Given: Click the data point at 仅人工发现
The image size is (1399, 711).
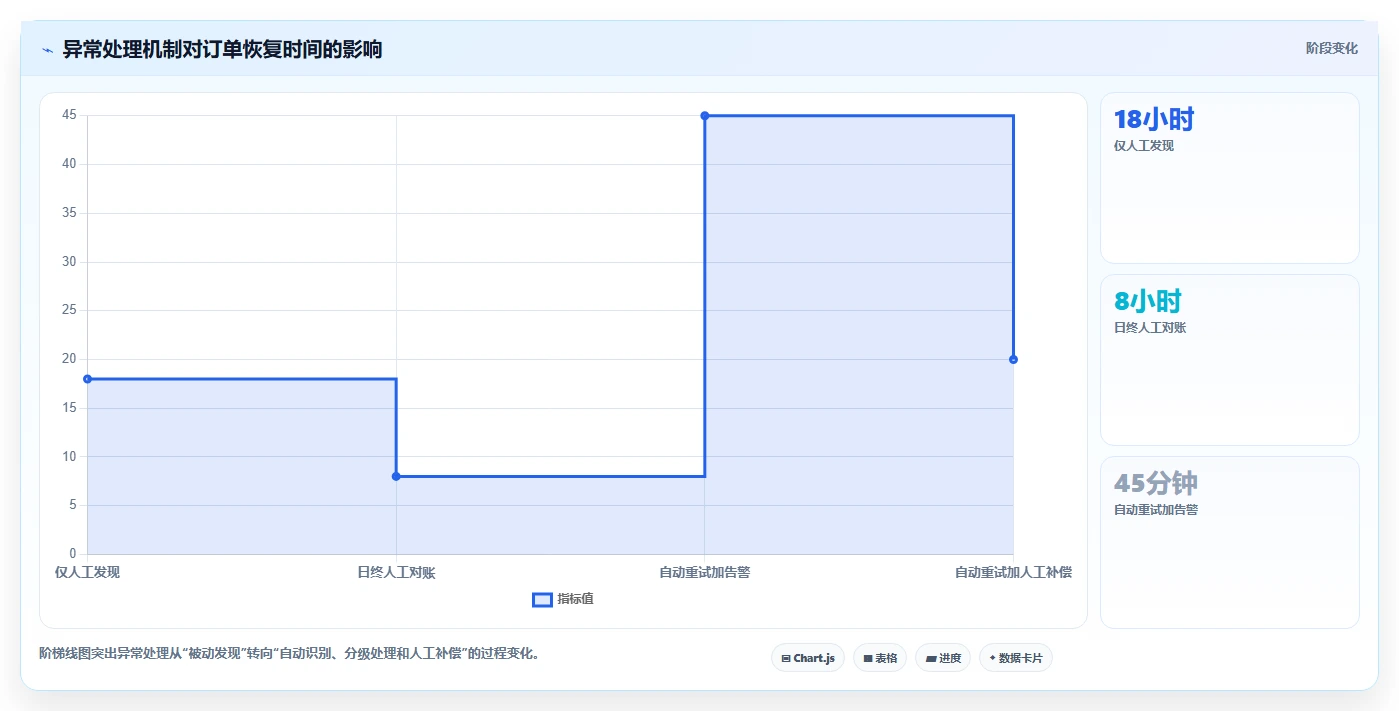Looking at the screenshot, I should pos(88,379).
